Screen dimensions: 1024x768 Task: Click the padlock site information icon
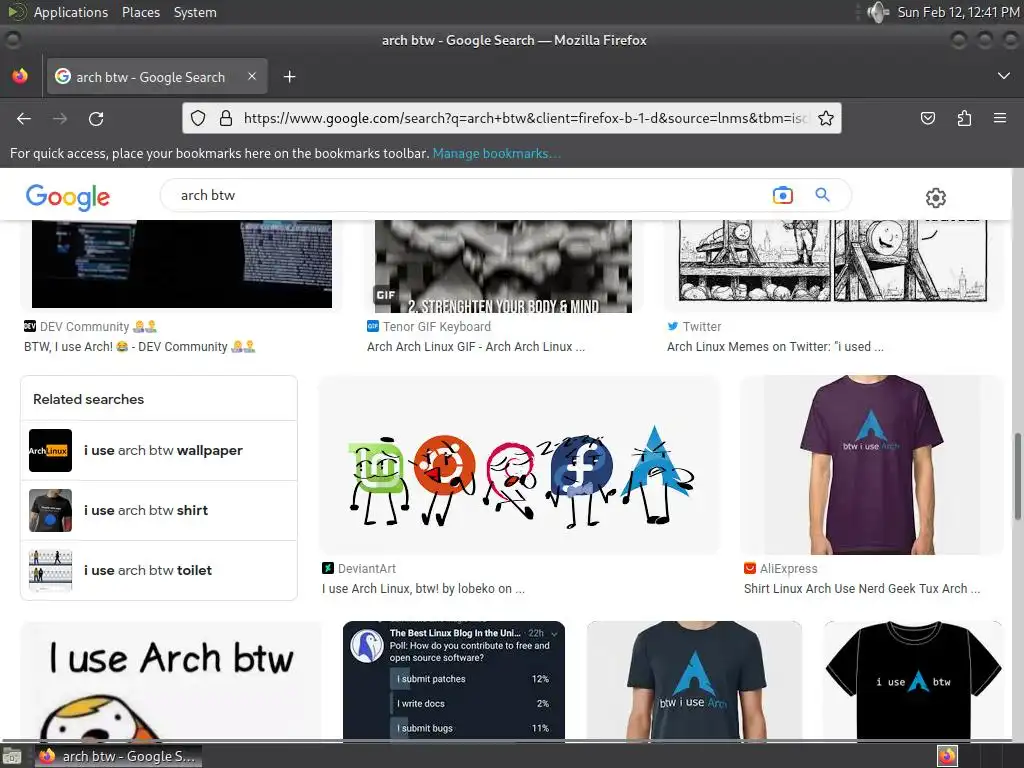[x=226, y=118]
